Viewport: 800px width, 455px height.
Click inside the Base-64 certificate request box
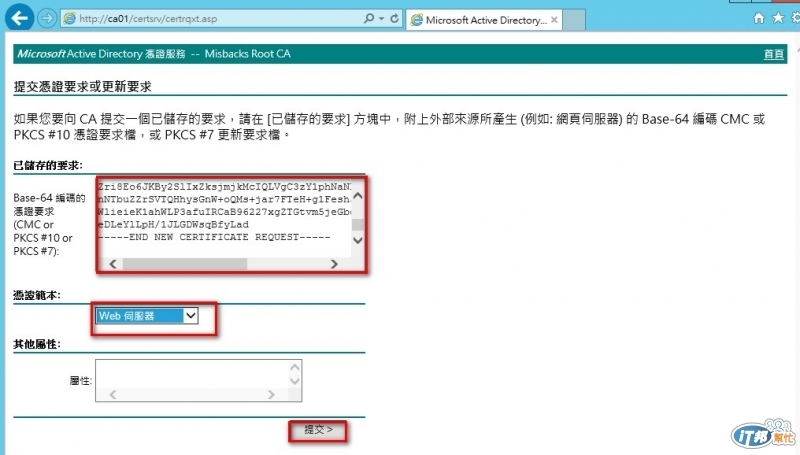[x=224, y=218]
